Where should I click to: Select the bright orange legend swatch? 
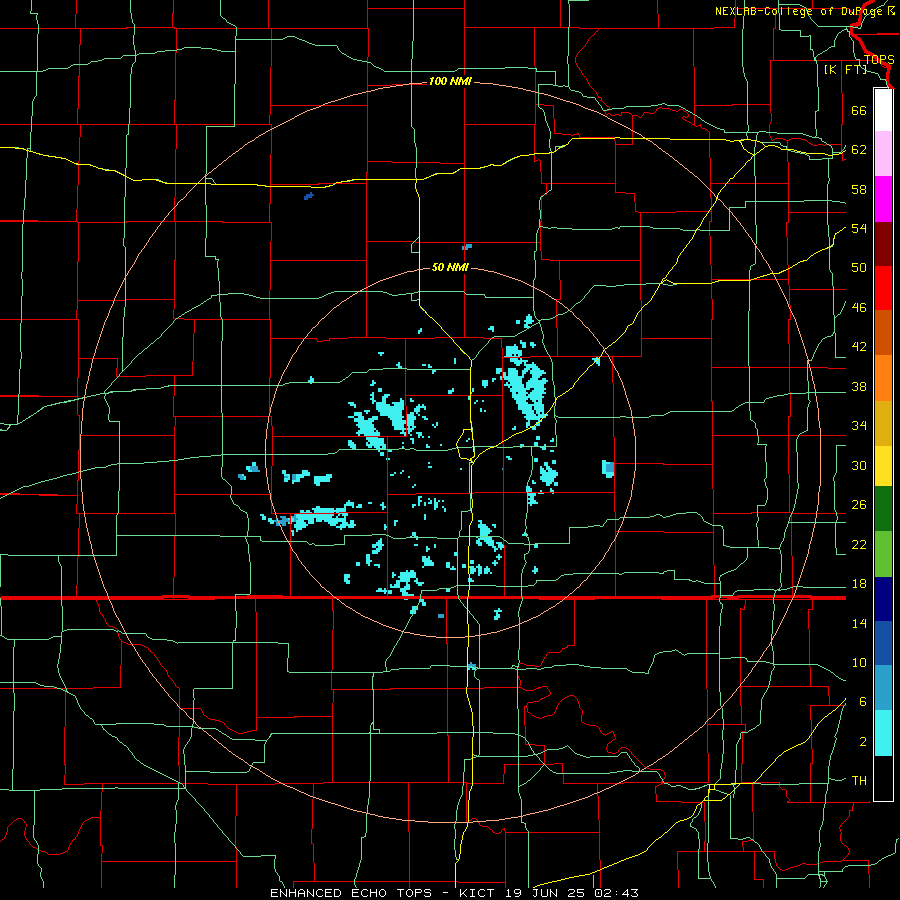(883, 377)
